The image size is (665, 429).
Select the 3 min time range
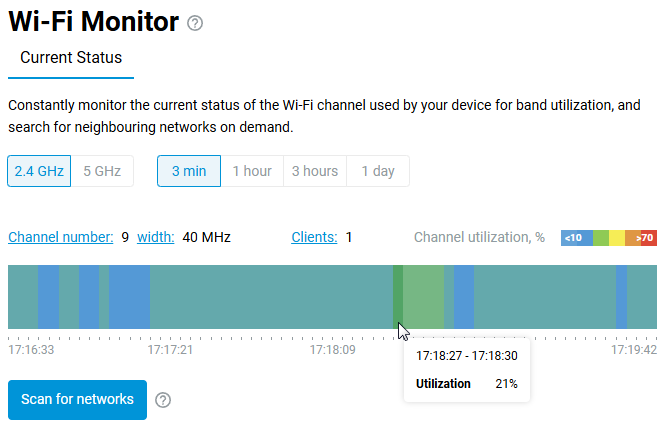[x=189, y=171]
